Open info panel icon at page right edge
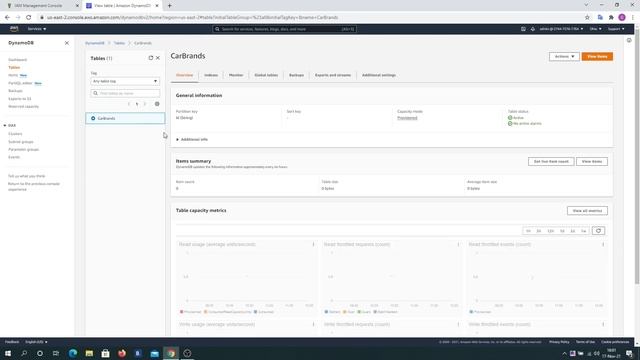The height and width of the screenshot is (360, 640). pyautogui.click(x=629, y=40)
